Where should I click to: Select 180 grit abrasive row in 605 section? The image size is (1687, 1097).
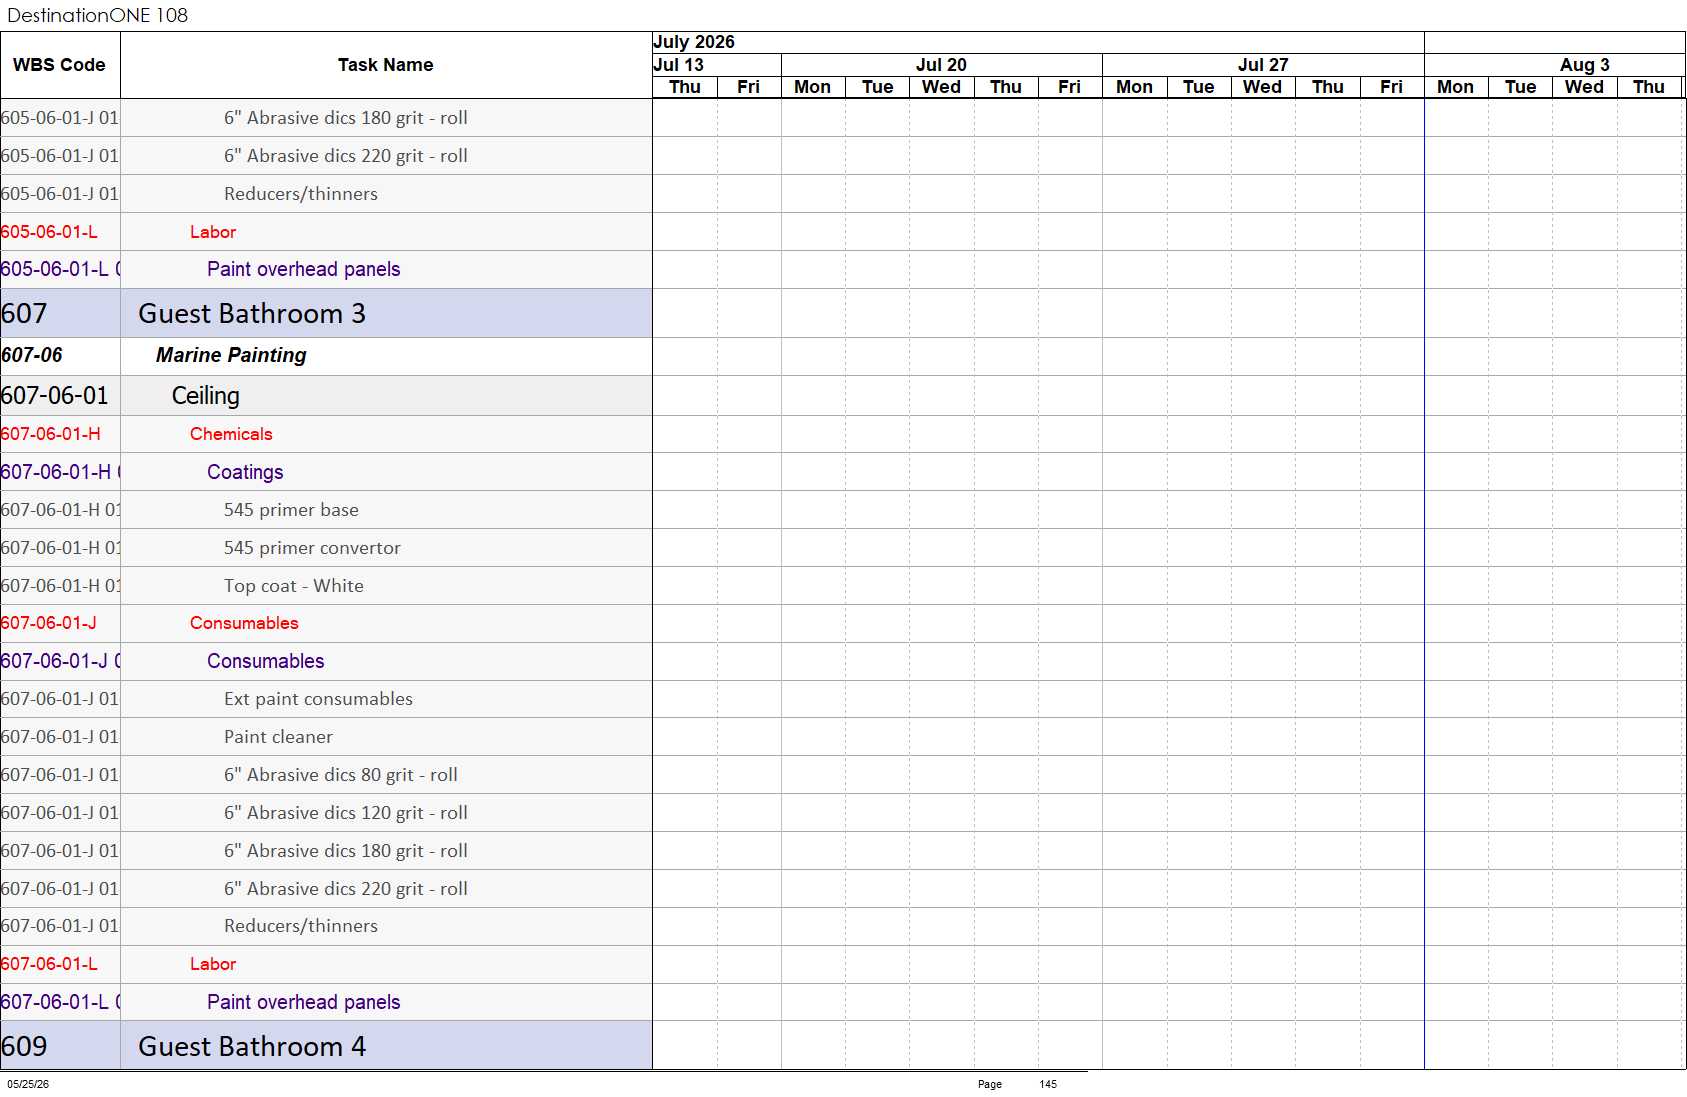326,118
